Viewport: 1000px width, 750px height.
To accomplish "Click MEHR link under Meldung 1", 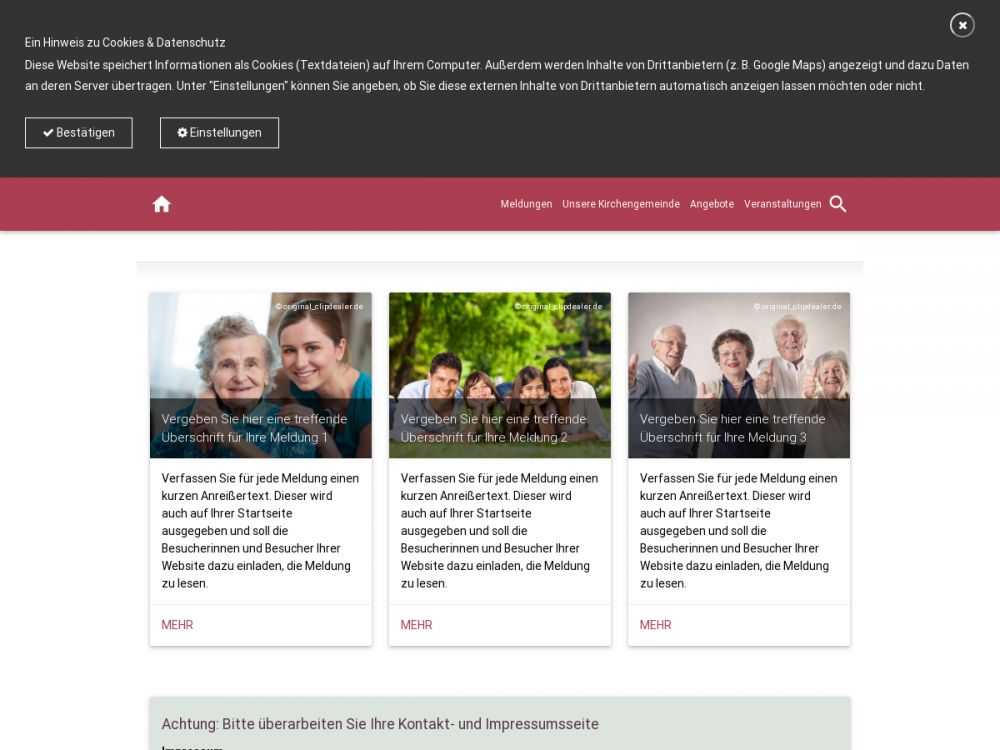I will click(177, 625).
